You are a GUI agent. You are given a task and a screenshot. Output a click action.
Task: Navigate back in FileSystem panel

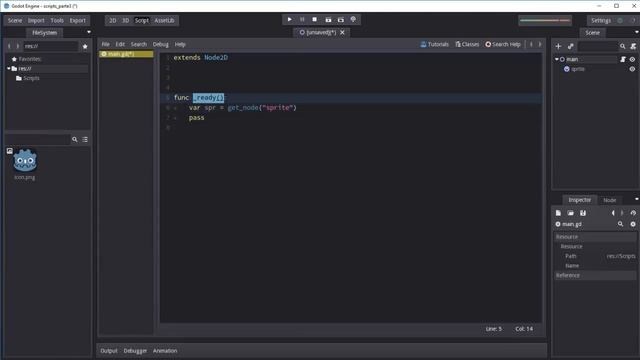[9, 47]
